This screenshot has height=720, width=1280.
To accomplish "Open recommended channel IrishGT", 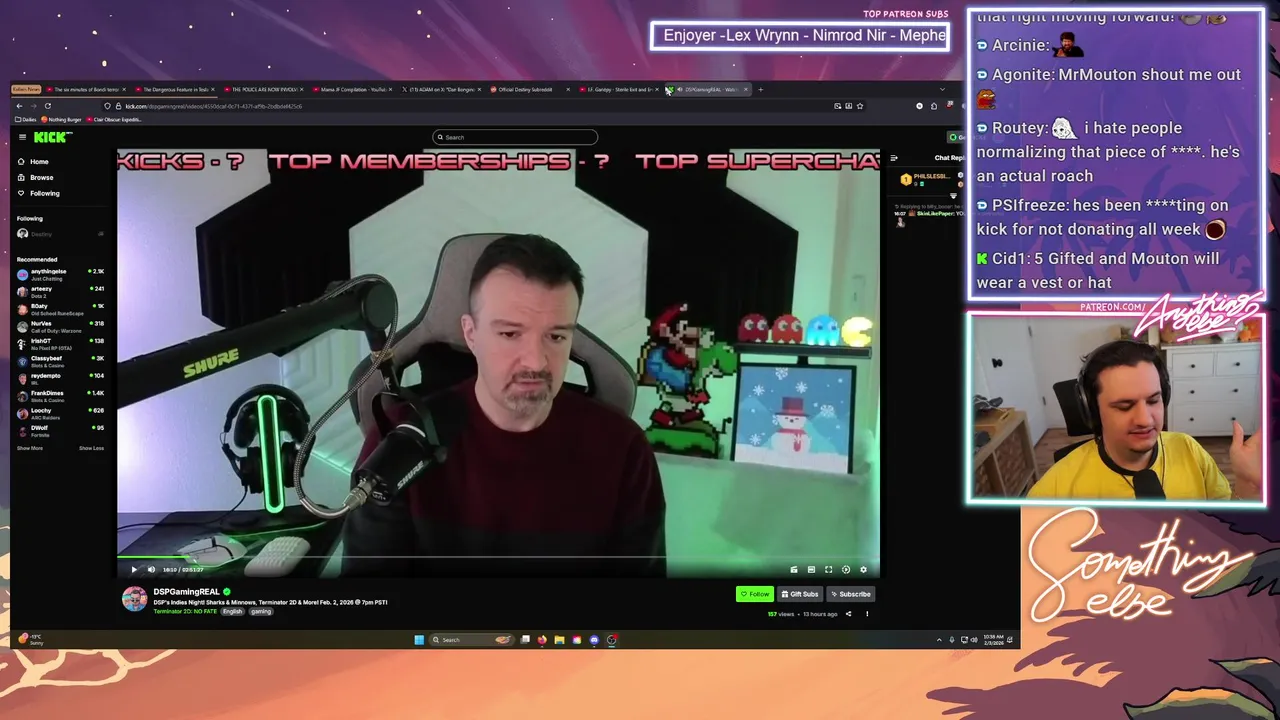I will [x=60, y=343].
